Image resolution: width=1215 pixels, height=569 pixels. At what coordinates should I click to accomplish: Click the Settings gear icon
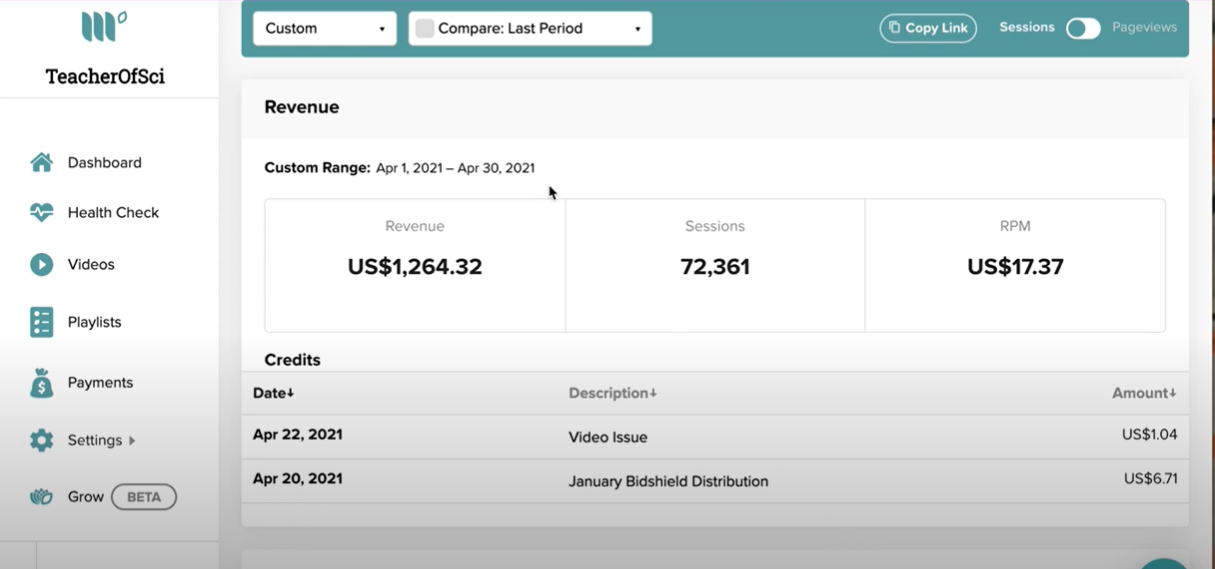click(41, 440)
